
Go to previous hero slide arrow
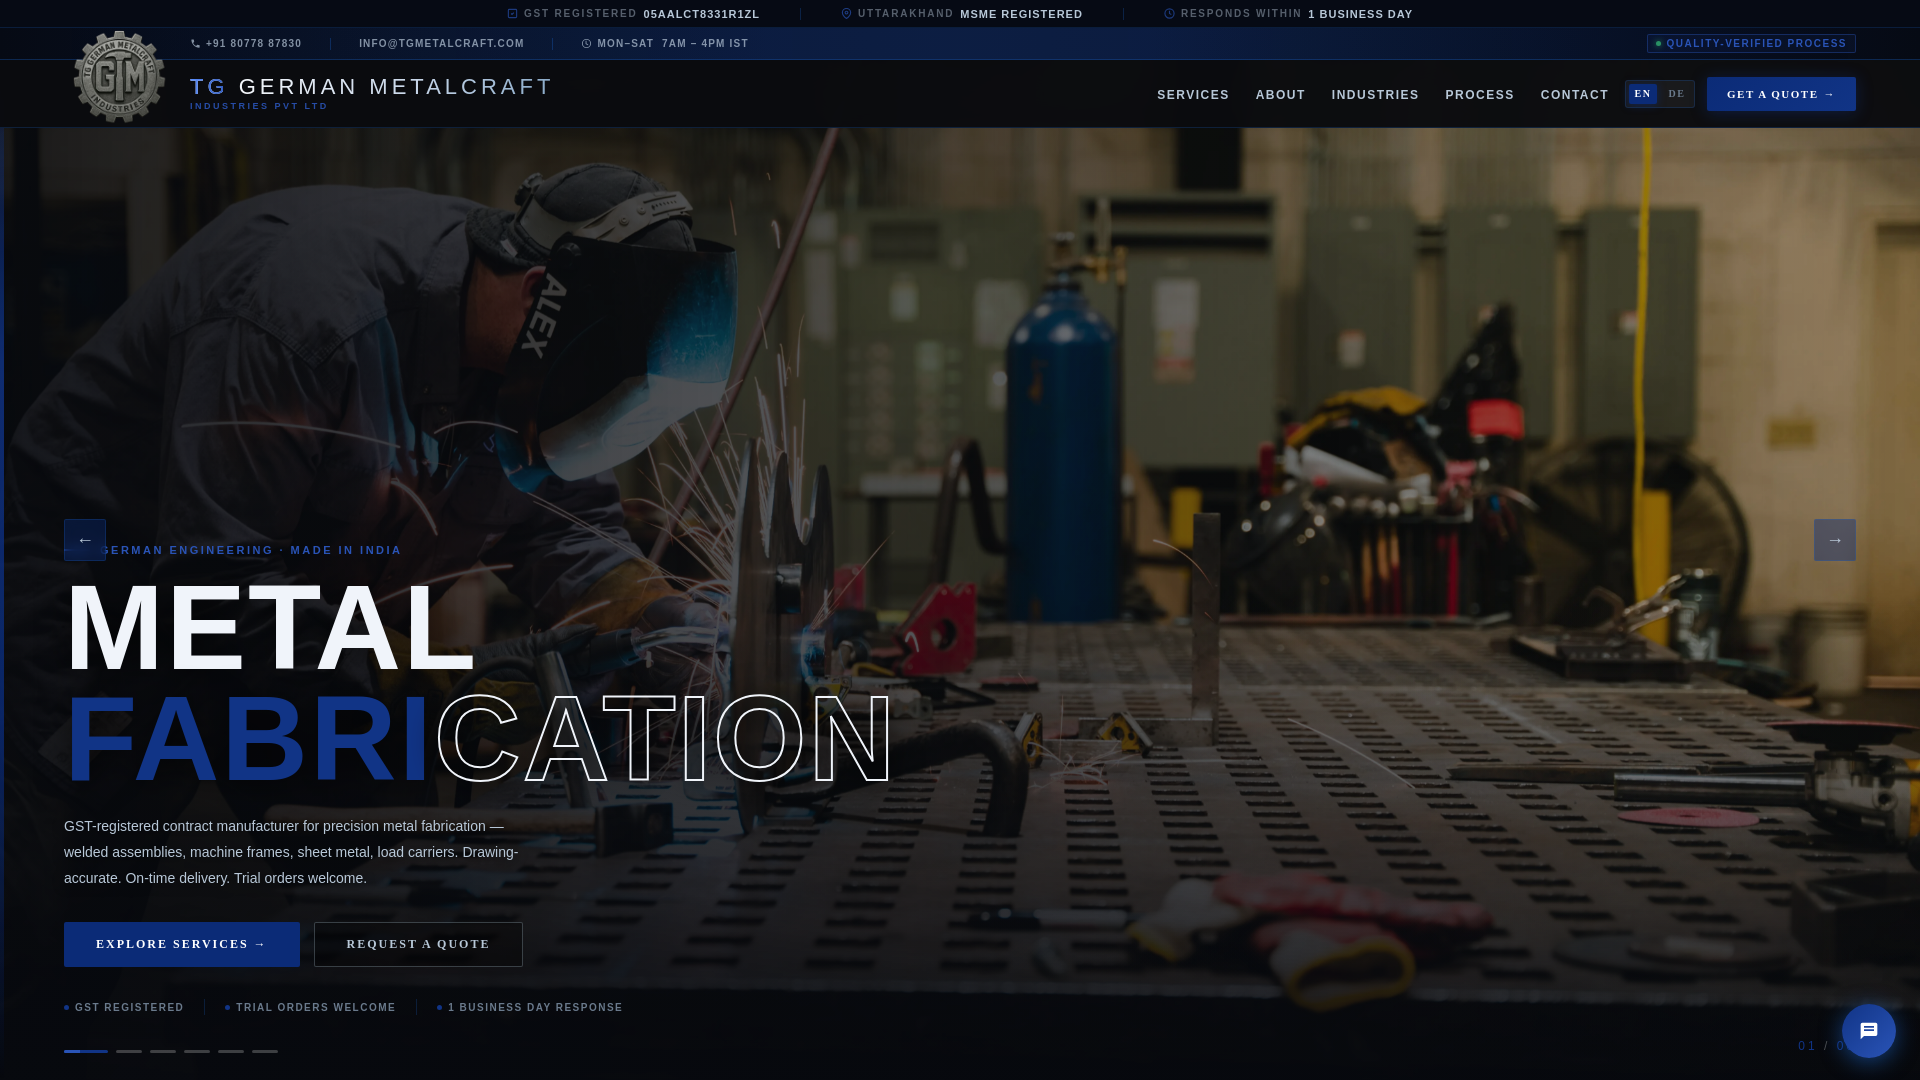tap(85, 540)
